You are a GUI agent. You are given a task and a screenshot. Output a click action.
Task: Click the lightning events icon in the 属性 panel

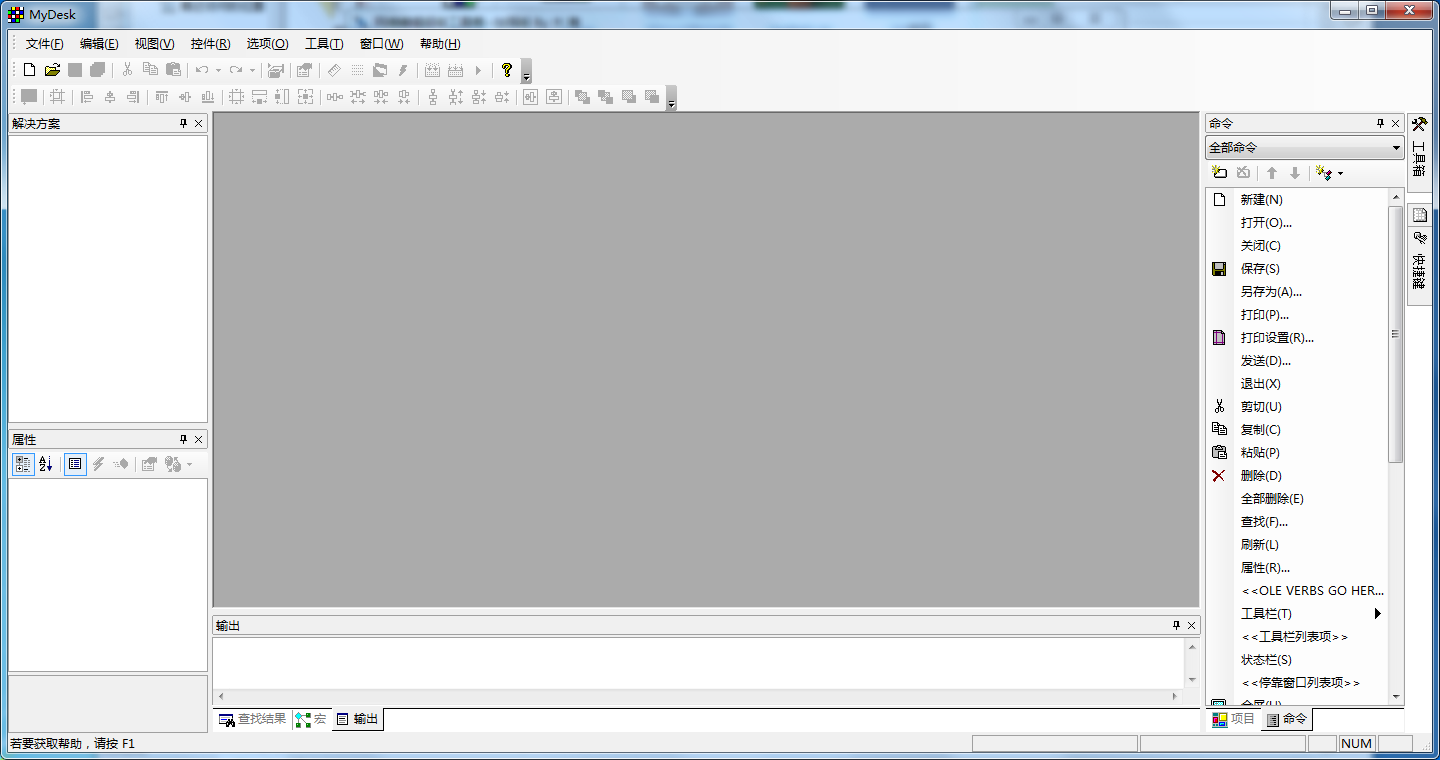click(98, 464)
